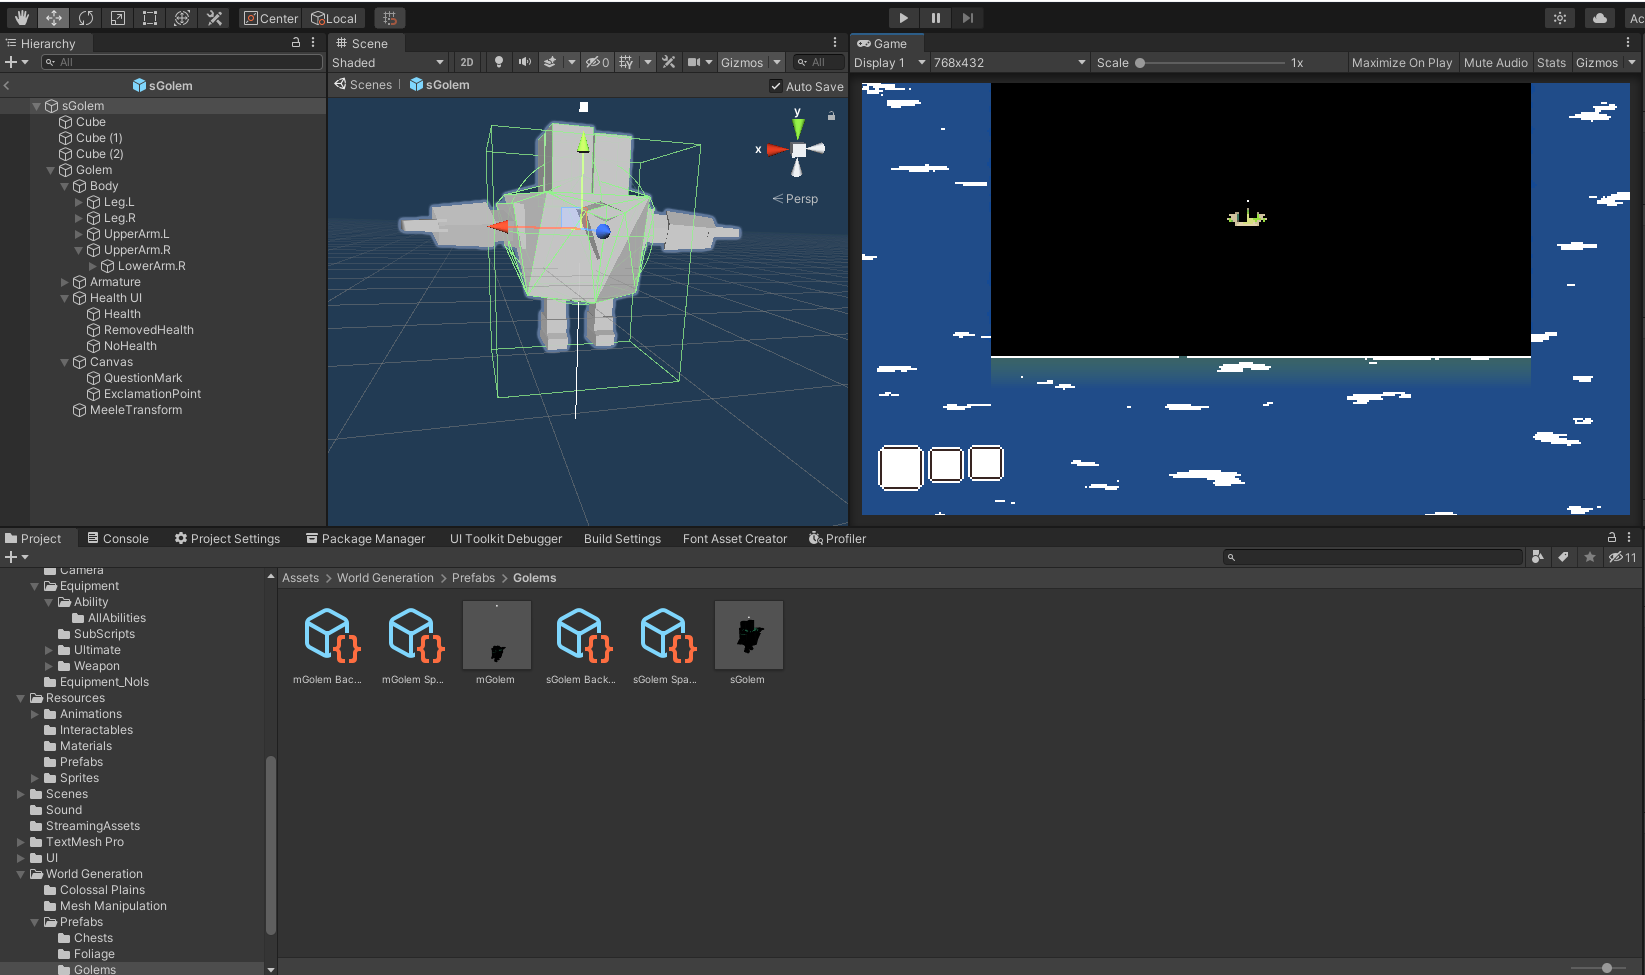
Task: Focus the Project search field
Action: (x=1372, y=557)
